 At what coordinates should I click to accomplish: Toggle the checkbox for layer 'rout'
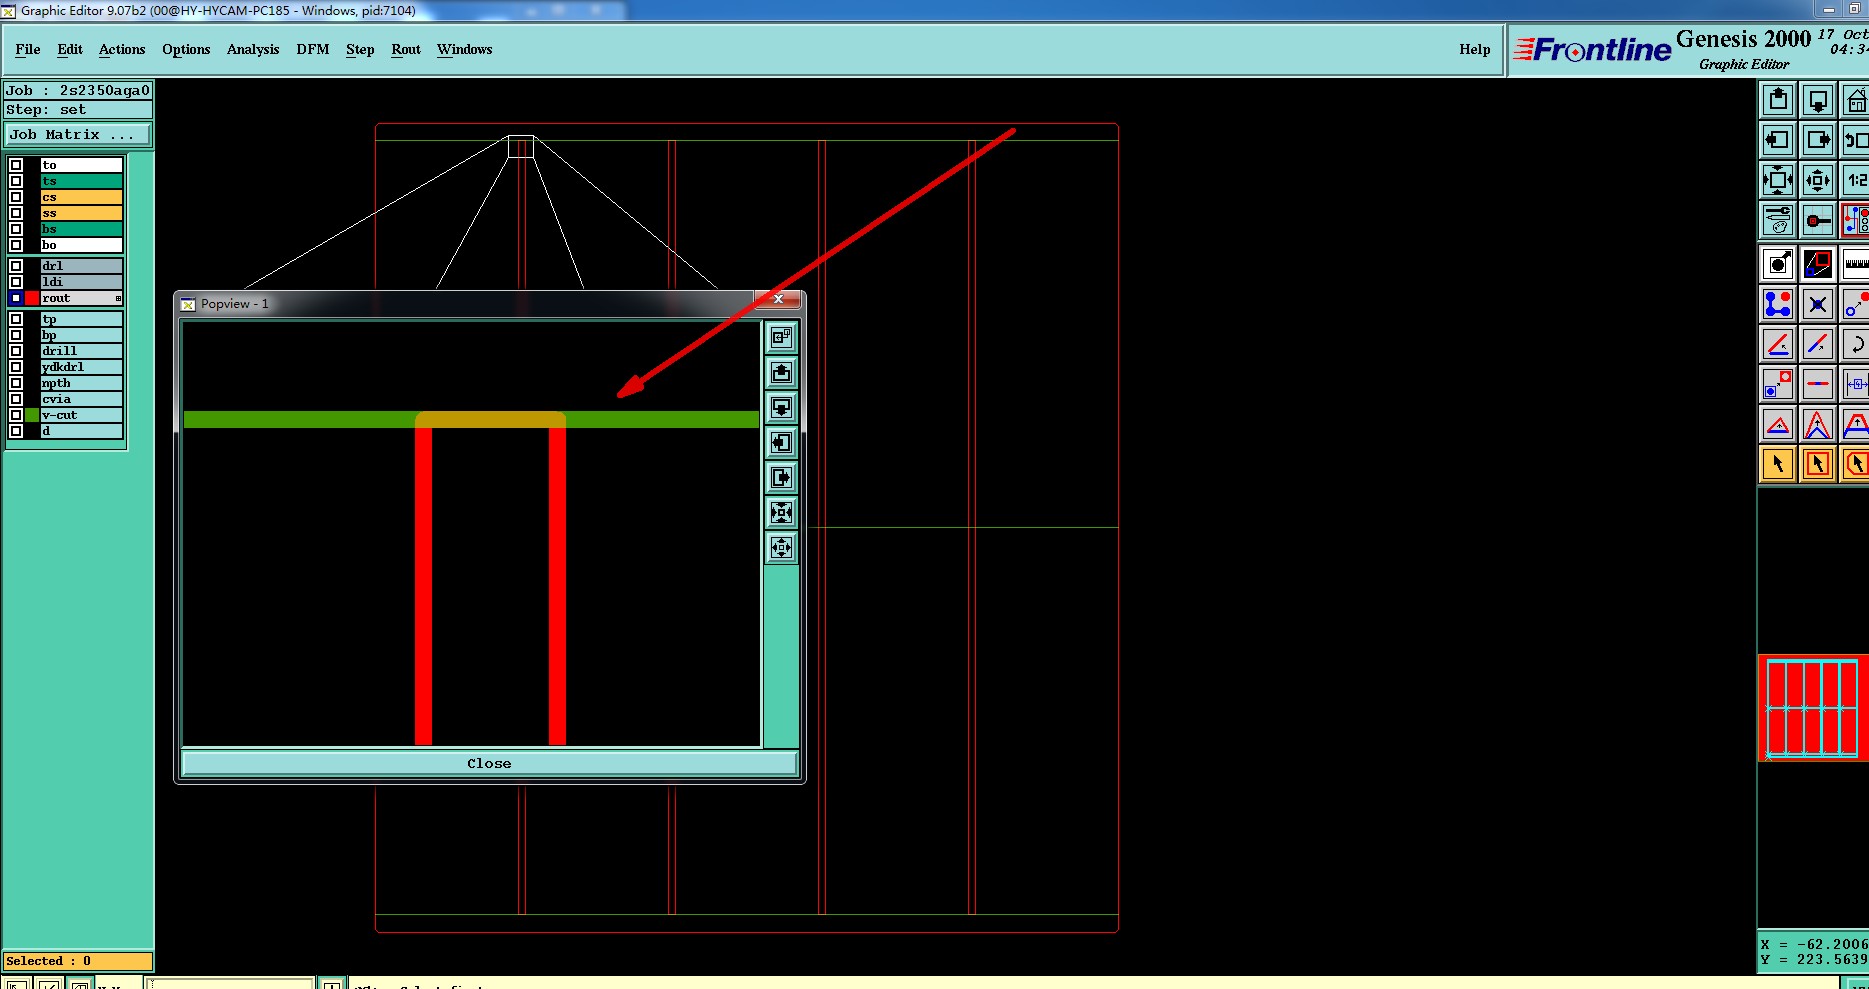(x=16, y=298)
